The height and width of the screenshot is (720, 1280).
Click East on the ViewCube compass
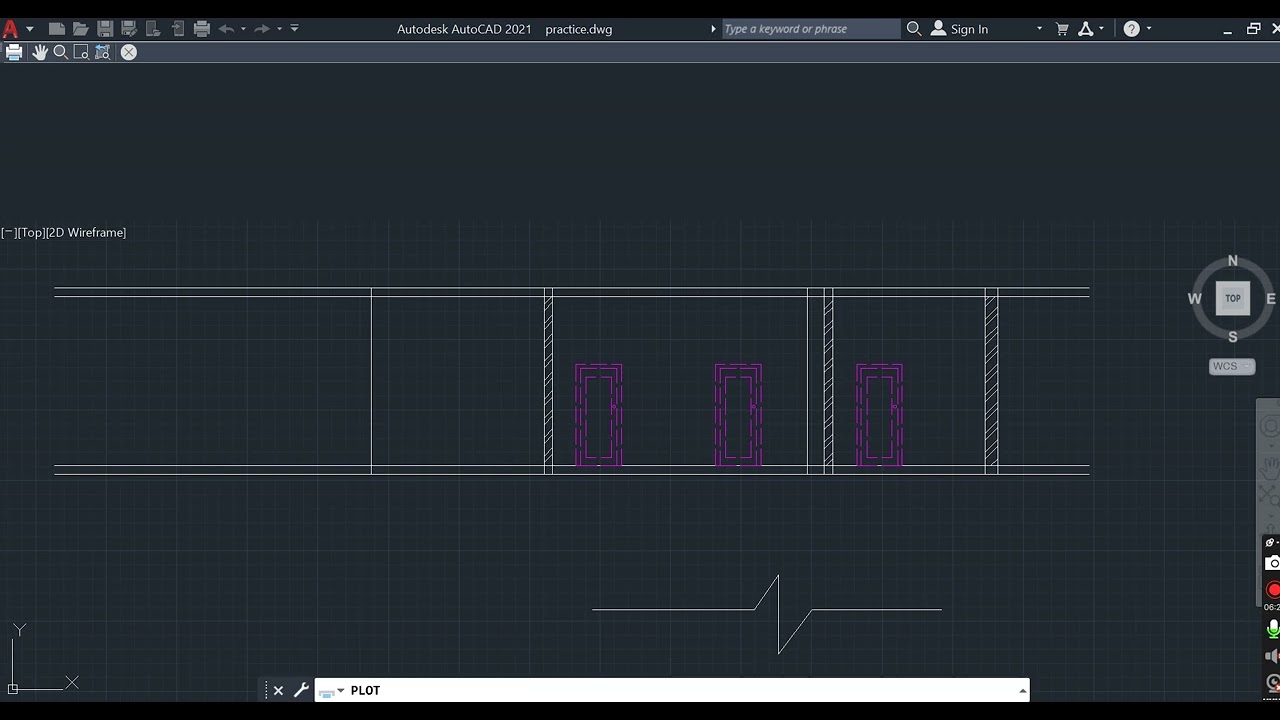tap(1271, 299)
